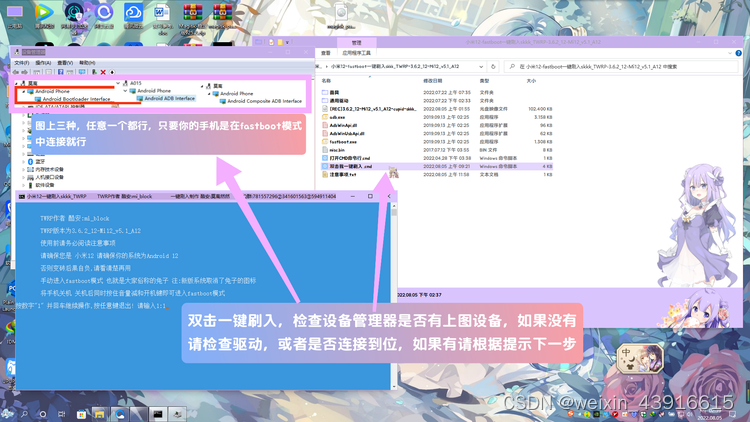Screen dimensions: 750x422
Task: Open Edge browser from the taskbar
Action: point(120,414)
